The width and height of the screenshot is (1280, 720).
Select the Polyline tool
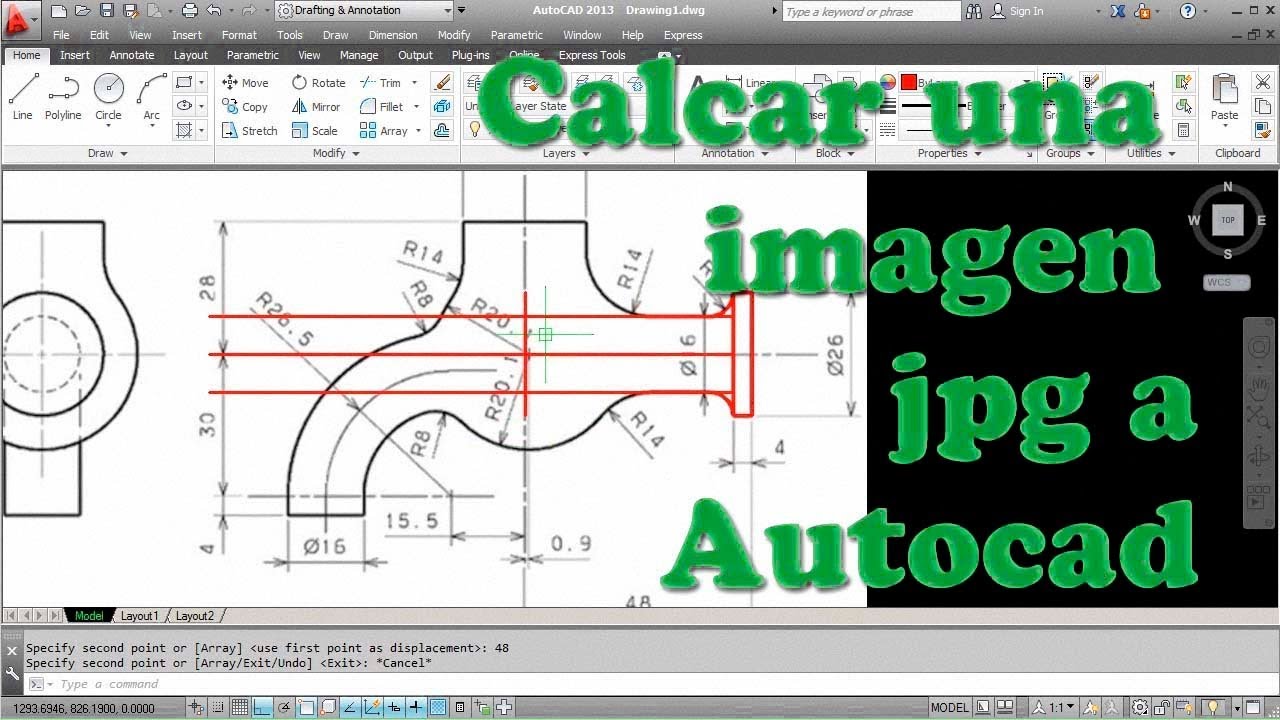point(63,98)
